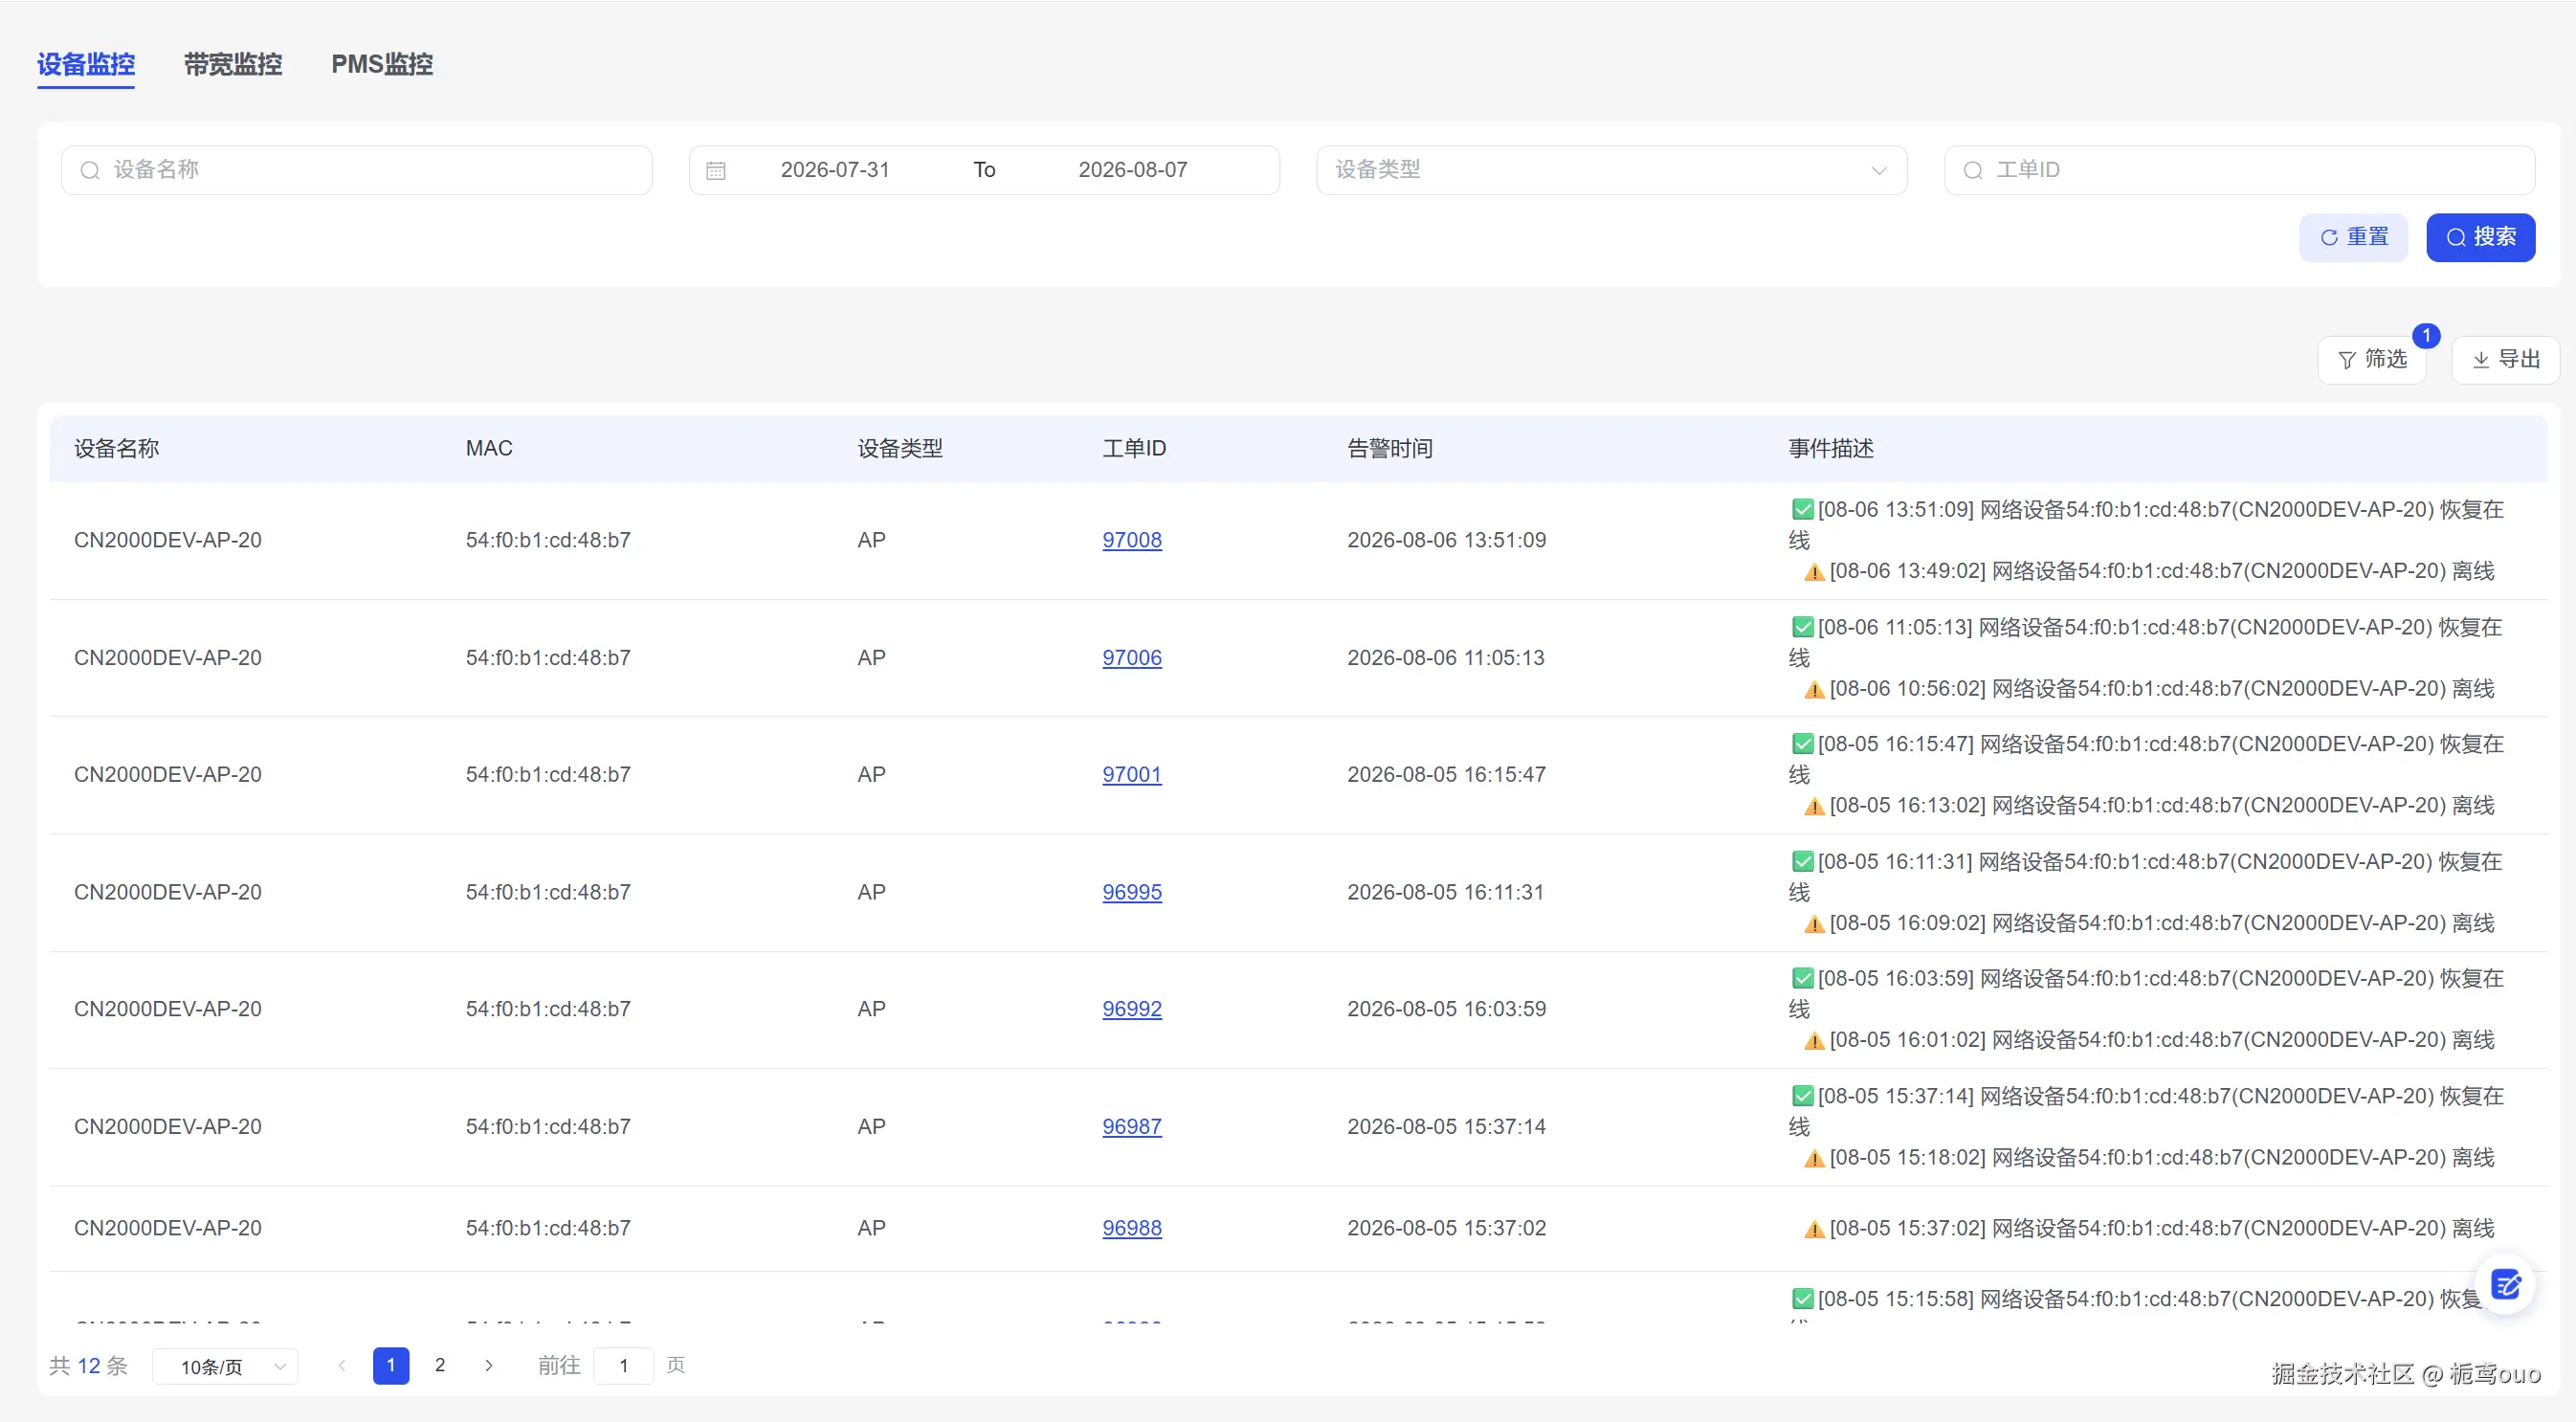Screen dimensions: 2576x1422
Task: Open the 设备类型 dropdown filter
Action: (x=1612, y=170)
